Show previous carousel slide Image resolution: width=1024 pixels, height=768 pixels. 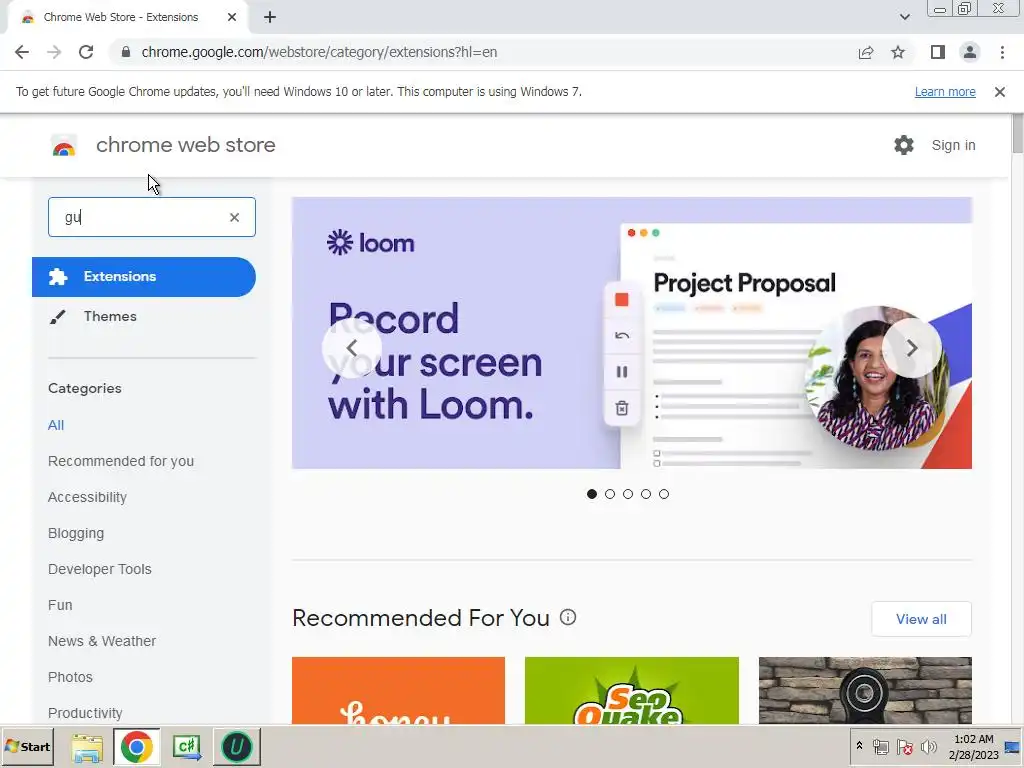[x=352, y=349]
